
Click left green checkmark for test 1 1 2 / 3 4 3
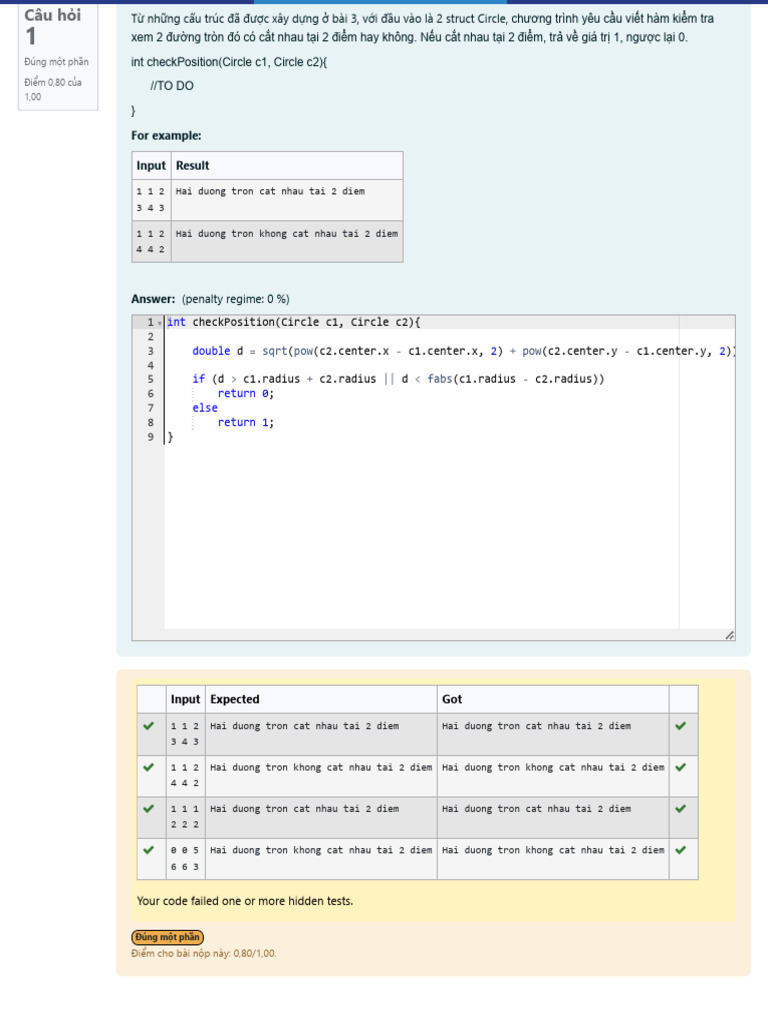point(148,726)
